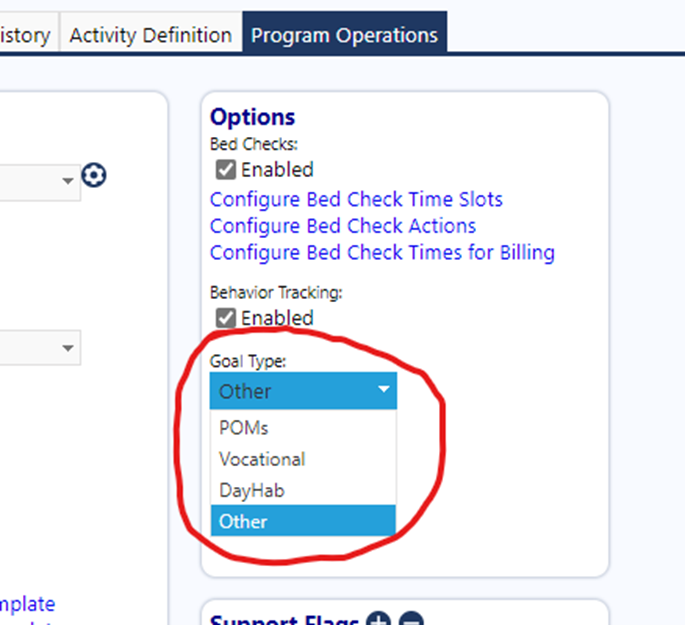
Task: Click the Goal Type dropdown arrow
Action: 384,389
